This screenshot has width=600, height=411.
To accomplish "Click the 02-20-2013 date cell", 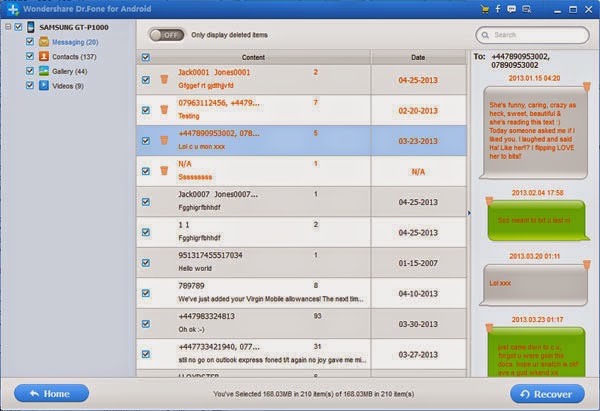I will [x=418, y=111].
